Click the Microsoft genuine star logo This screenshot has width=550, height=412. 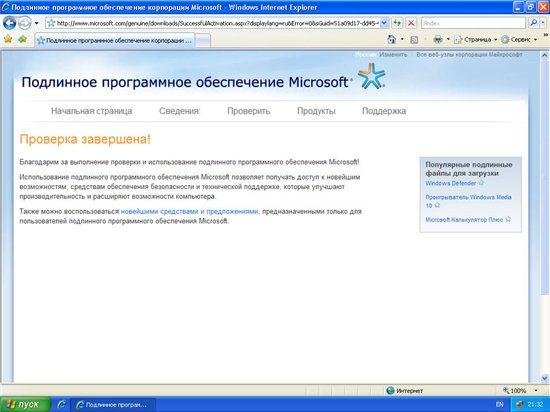click(x=371, y=75)
